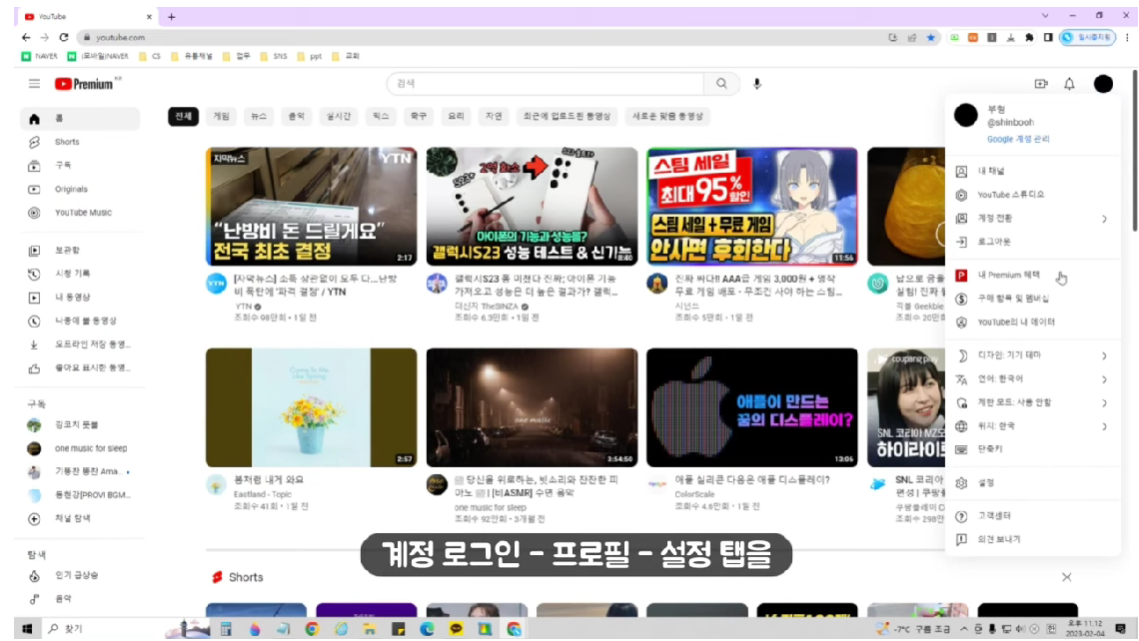Open 설정 (Settings) in account menu
Screen dimensions: 1139x641
(986, 483)
